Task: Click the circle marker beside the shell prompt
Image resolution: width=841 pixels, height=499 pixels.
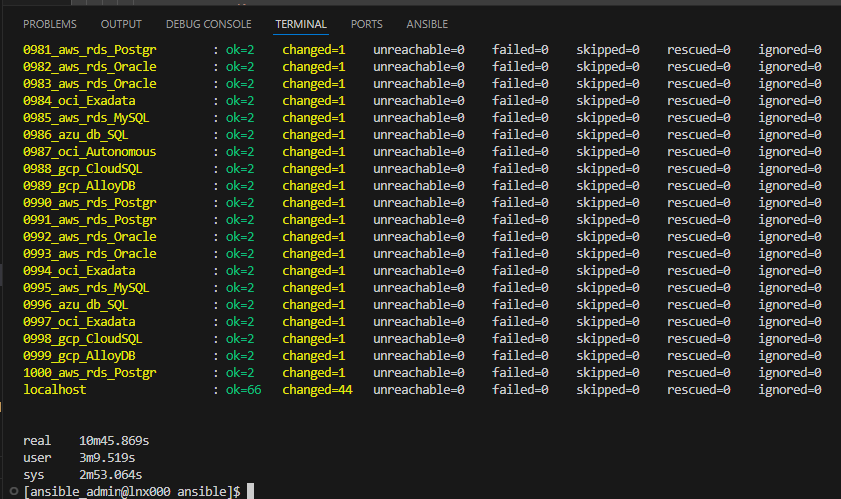Action: click(x=14, y=491)
